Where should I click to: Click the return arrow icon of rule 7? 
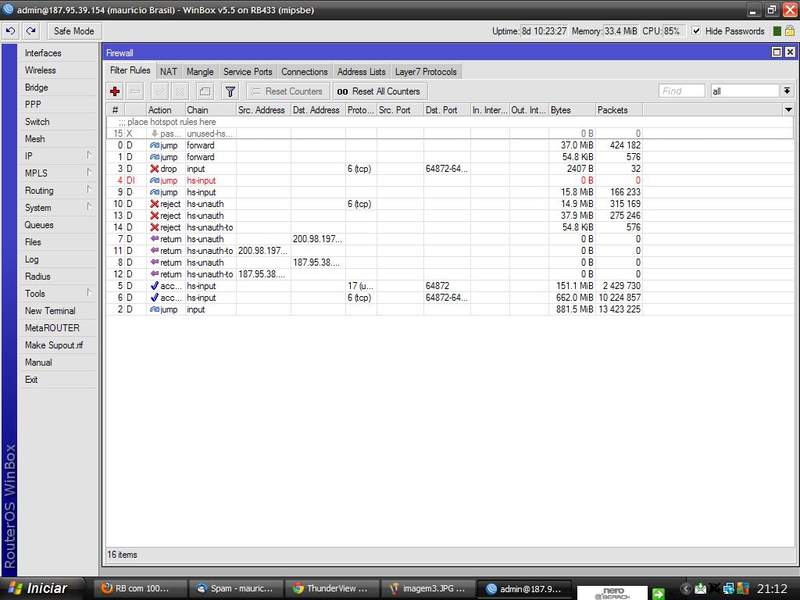tap(154, 239)
